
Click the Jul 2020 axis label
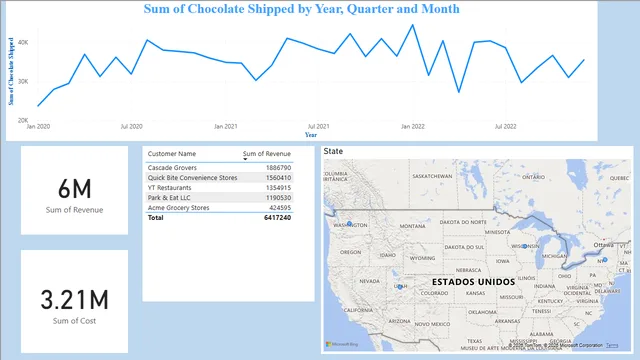(x=131, y=127)
